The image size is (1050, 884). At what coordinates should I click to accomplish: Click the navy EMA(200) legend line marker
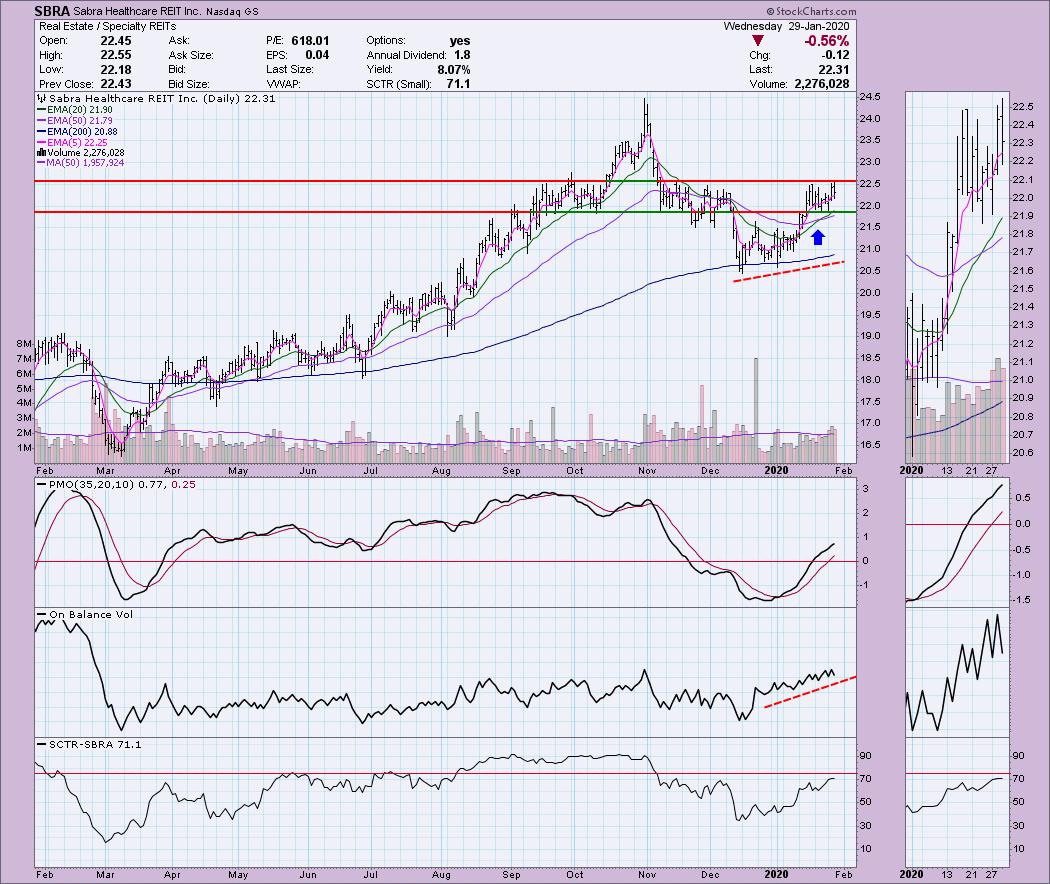[42, 132]
